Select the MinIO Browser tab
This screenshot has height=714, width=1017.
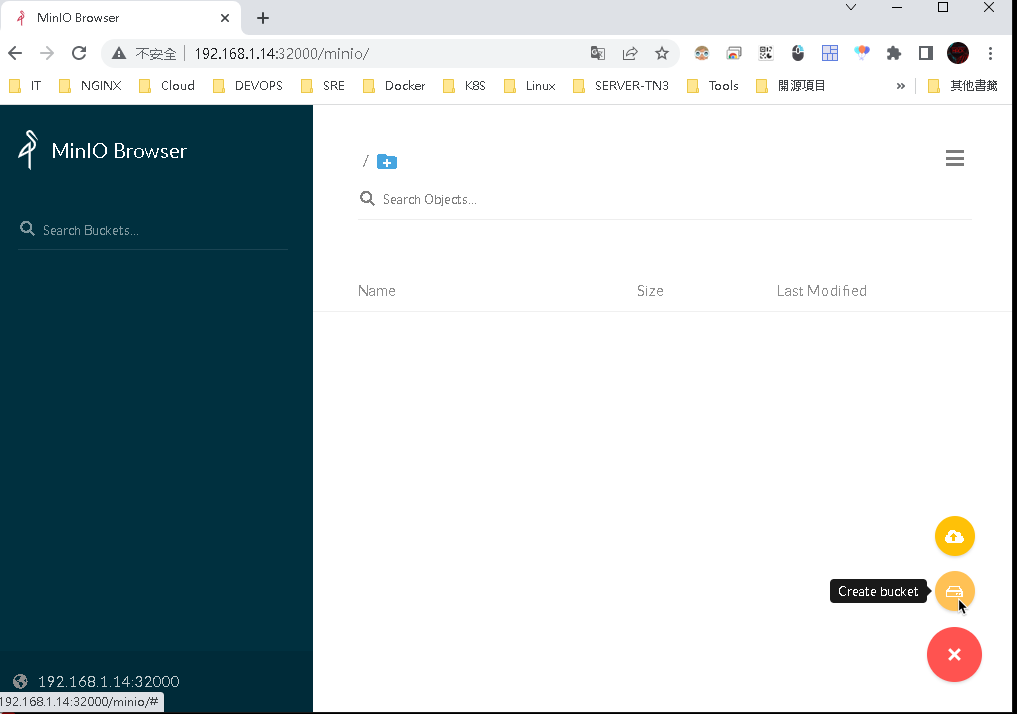(121, 18)
